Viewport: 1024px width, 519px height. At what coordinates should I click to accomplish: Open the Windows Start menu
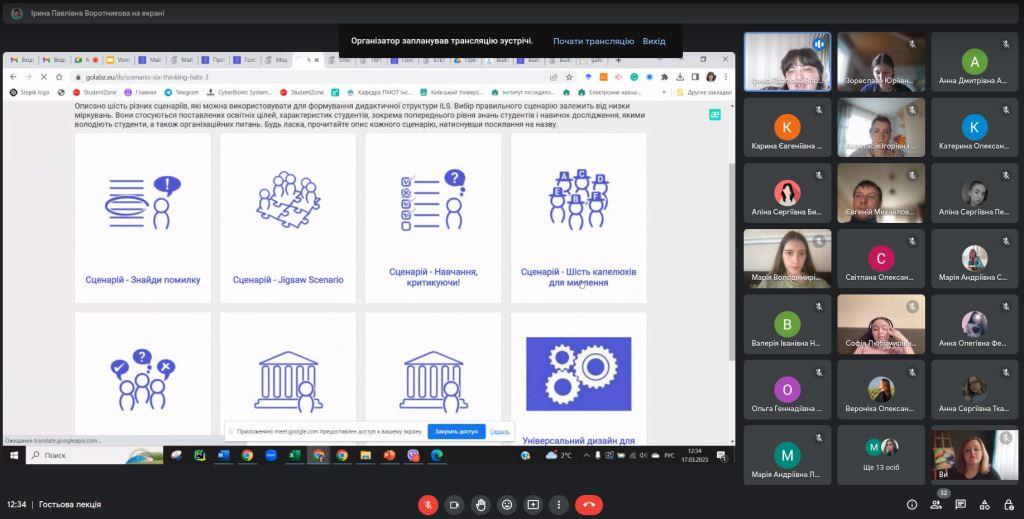tap(14, 455)
